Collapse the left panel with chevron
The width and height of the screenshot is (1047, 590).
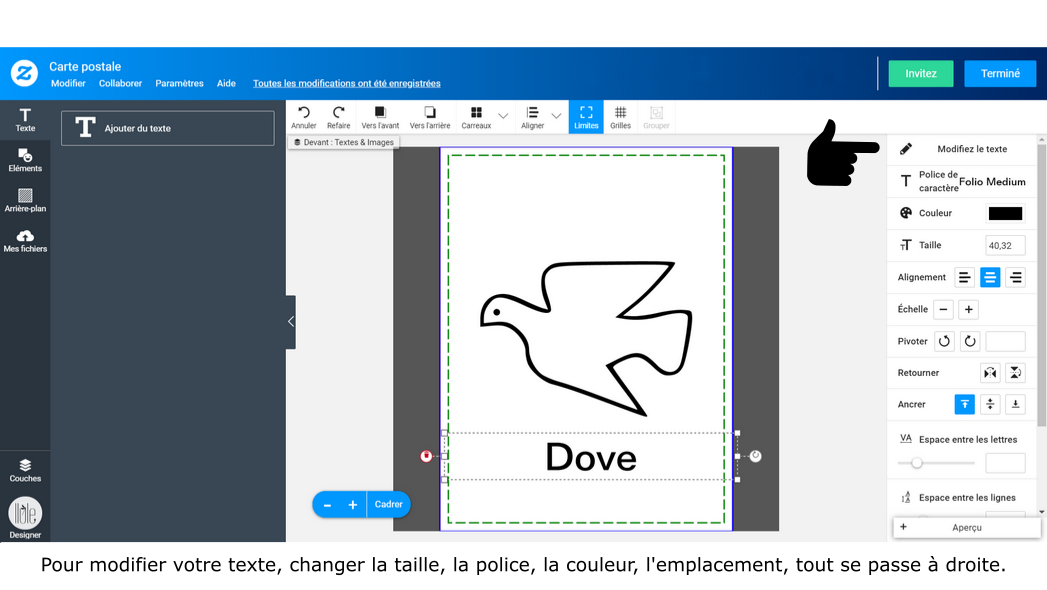290,322
